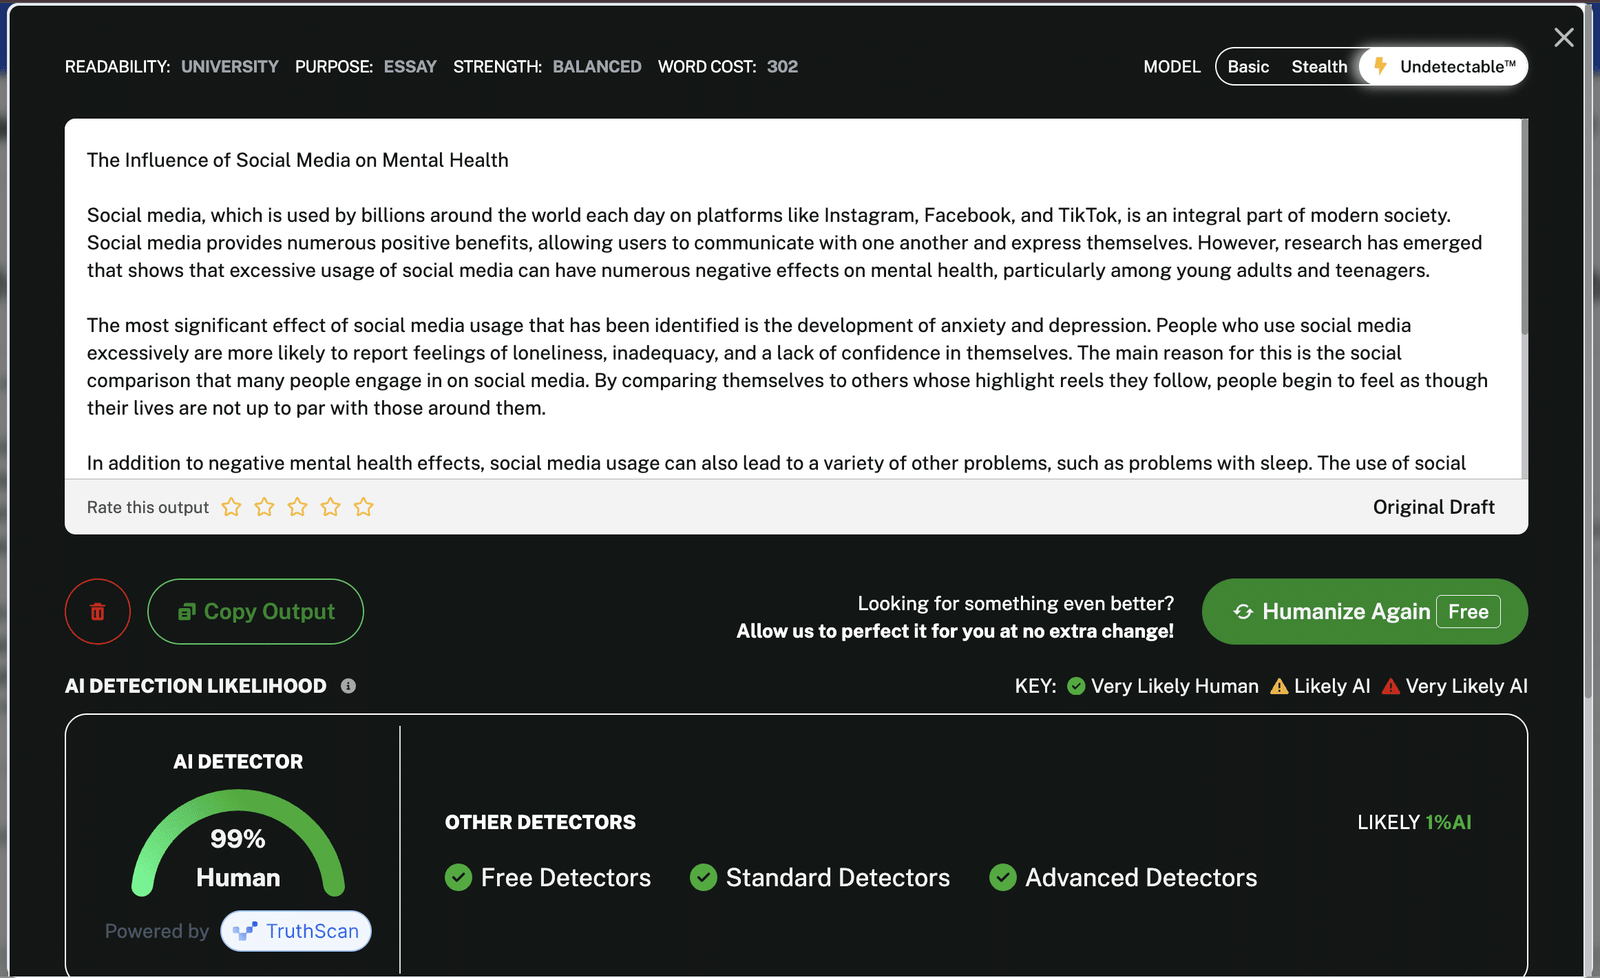
Task: Click the Free Detectors green checkmark
Action: click(x=459, y=877)
